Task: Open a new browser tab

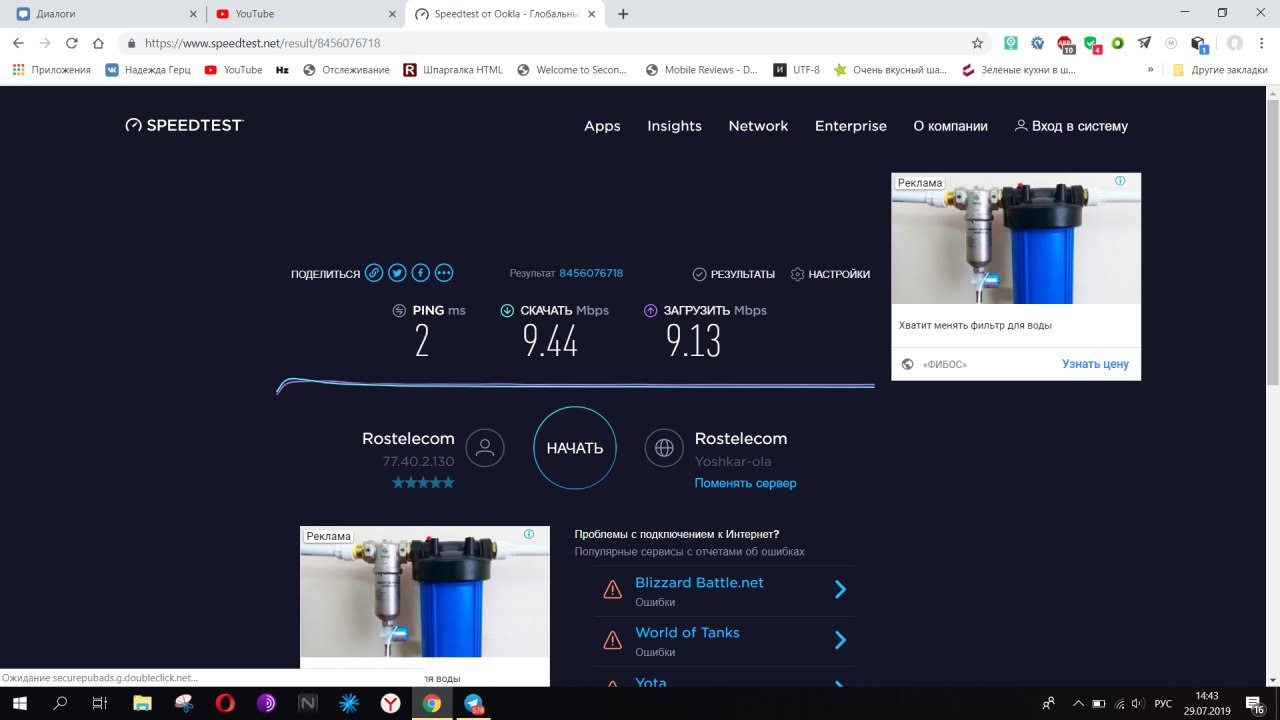Action: [x=623, y=14]
